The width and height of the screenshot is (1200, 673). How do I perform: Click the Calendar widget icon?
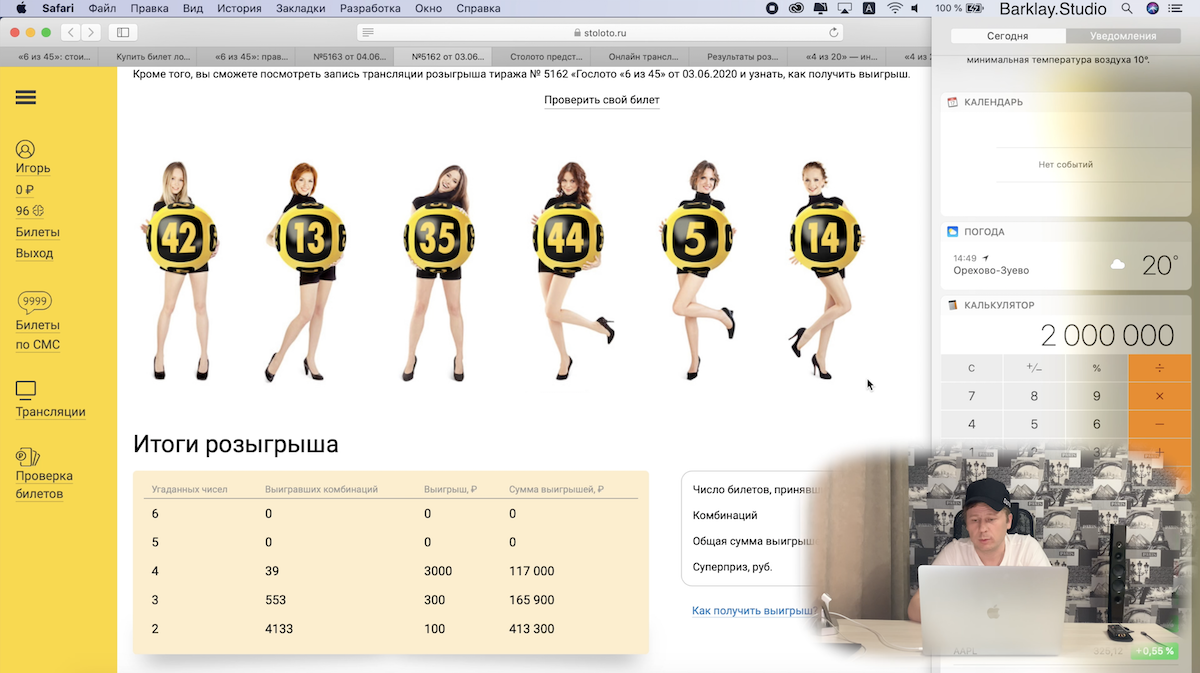(x=953, y=102)
